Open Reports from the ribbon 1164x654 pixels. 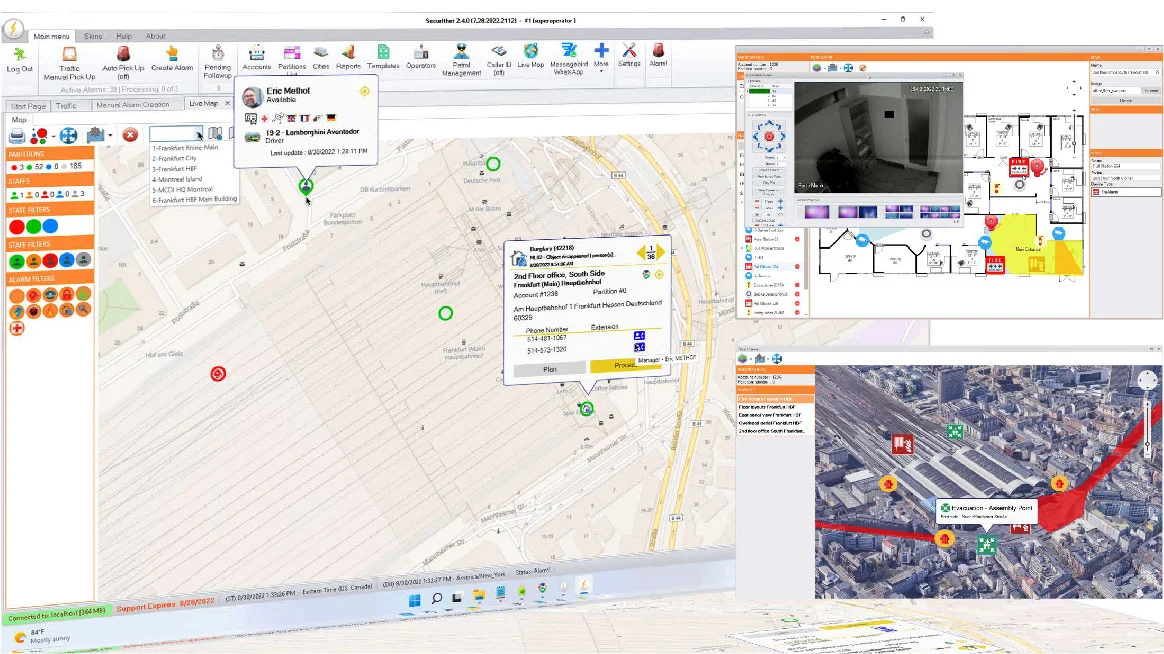tap(348, 56)
